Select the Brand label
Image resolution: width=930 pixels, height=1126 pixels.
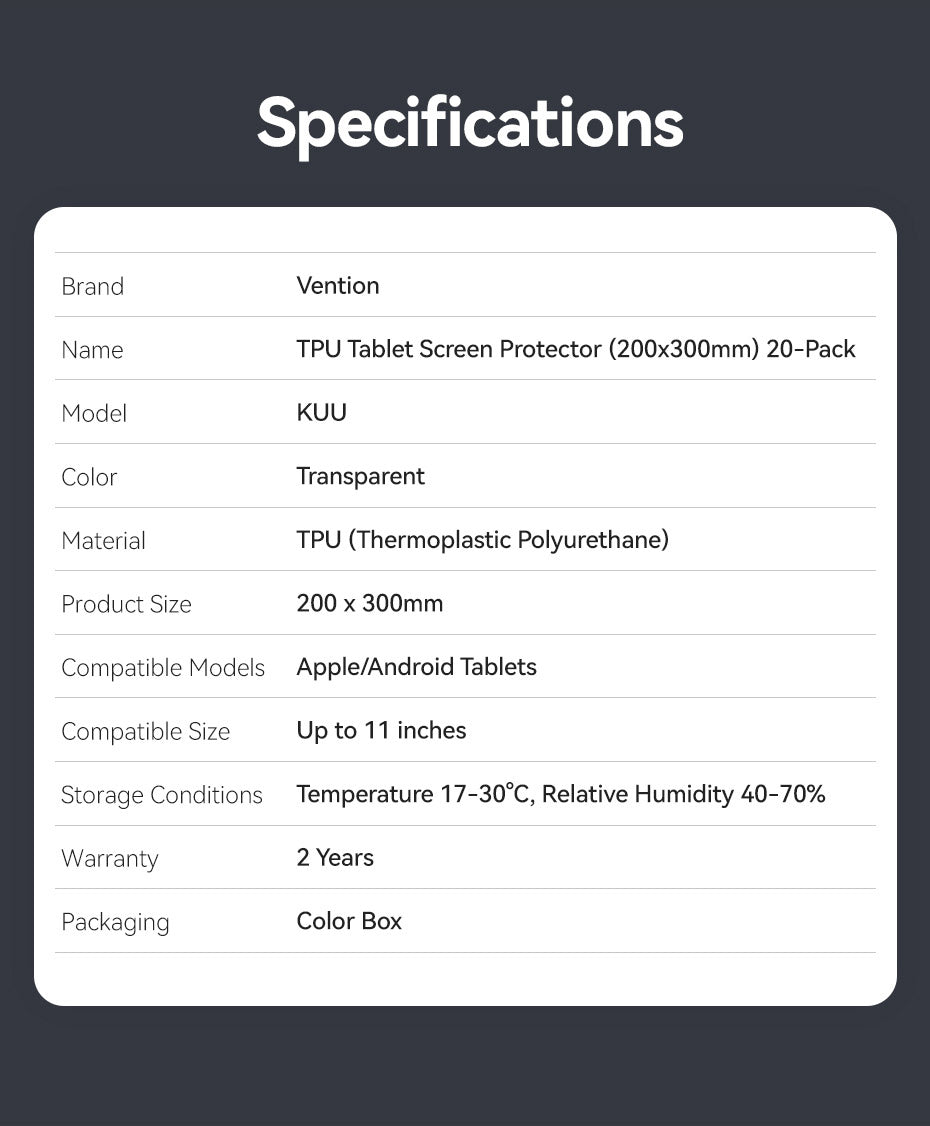coord(93,287)
